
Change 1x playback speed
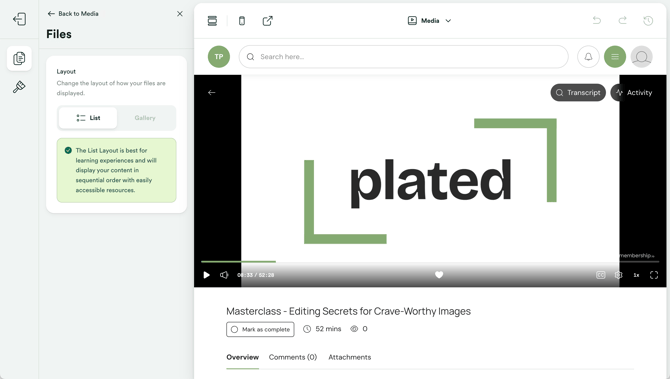pyautogui.click(x=636, y=275)
